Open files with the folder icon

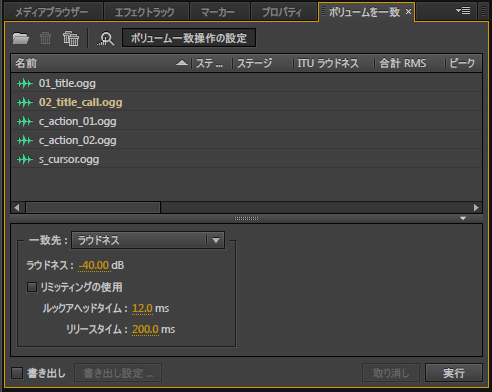pyautogui.click(x=21, y=38)
